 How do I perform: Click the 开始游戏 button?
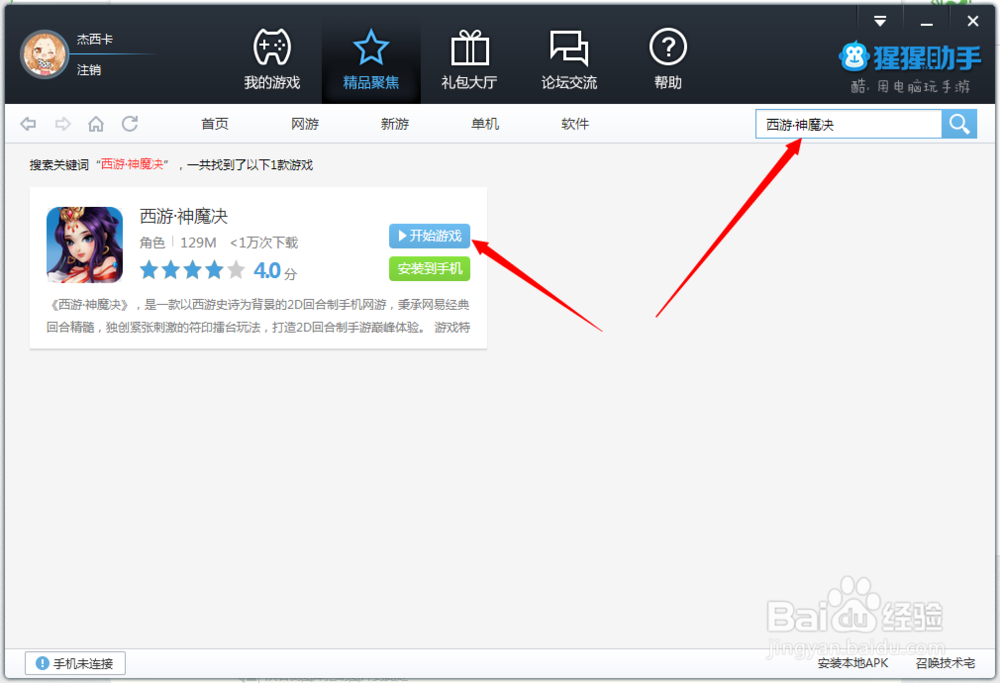[x=429, y=236]
